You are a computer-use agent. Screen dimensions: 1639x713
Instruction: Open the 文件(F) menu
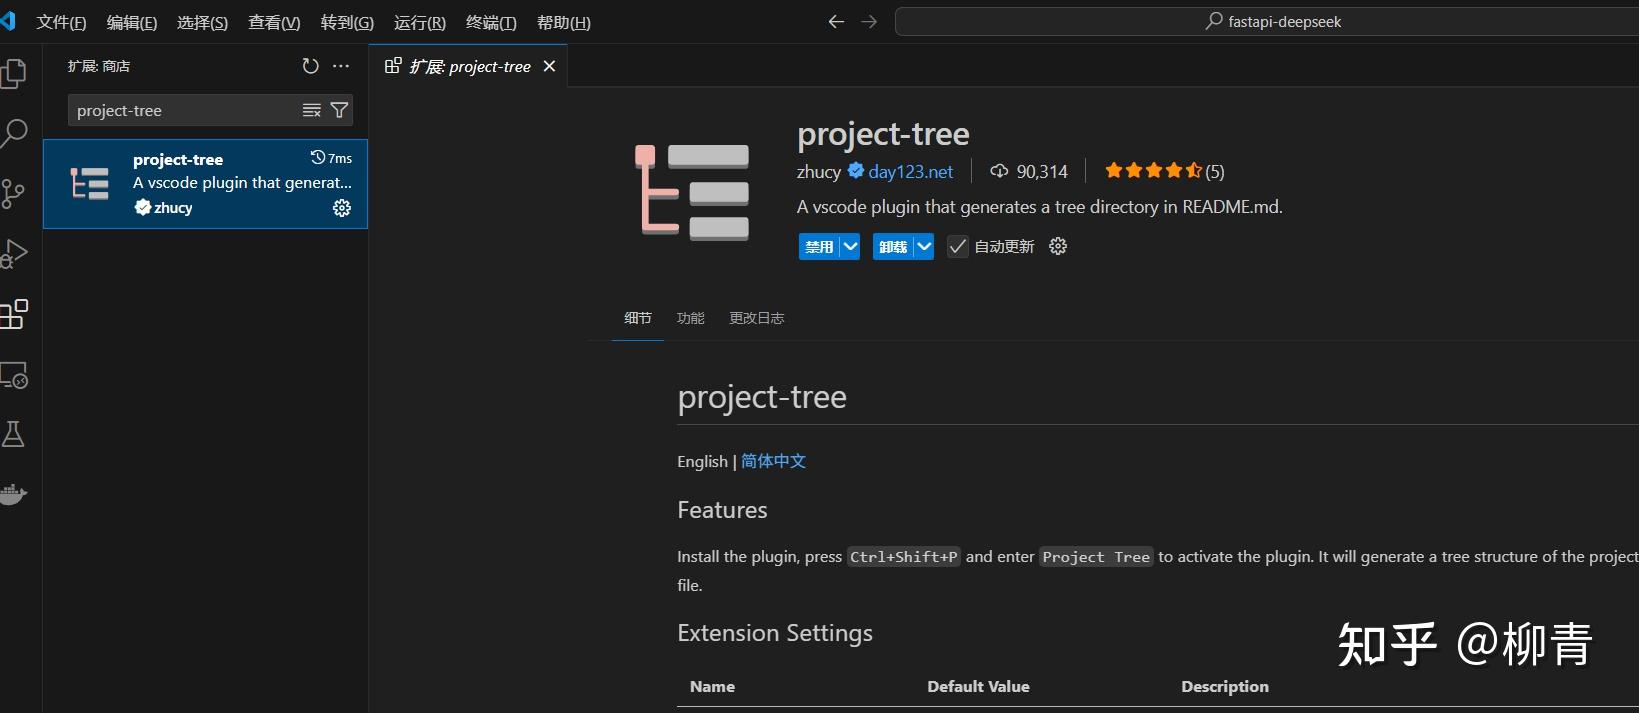[61, 22]
